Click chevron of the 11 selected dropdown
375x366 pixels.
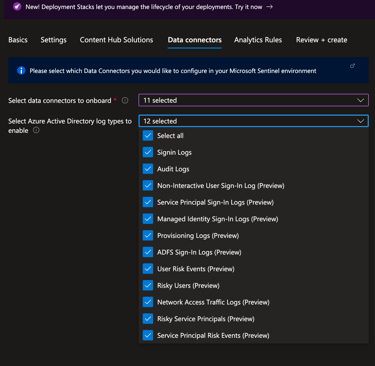360,100
